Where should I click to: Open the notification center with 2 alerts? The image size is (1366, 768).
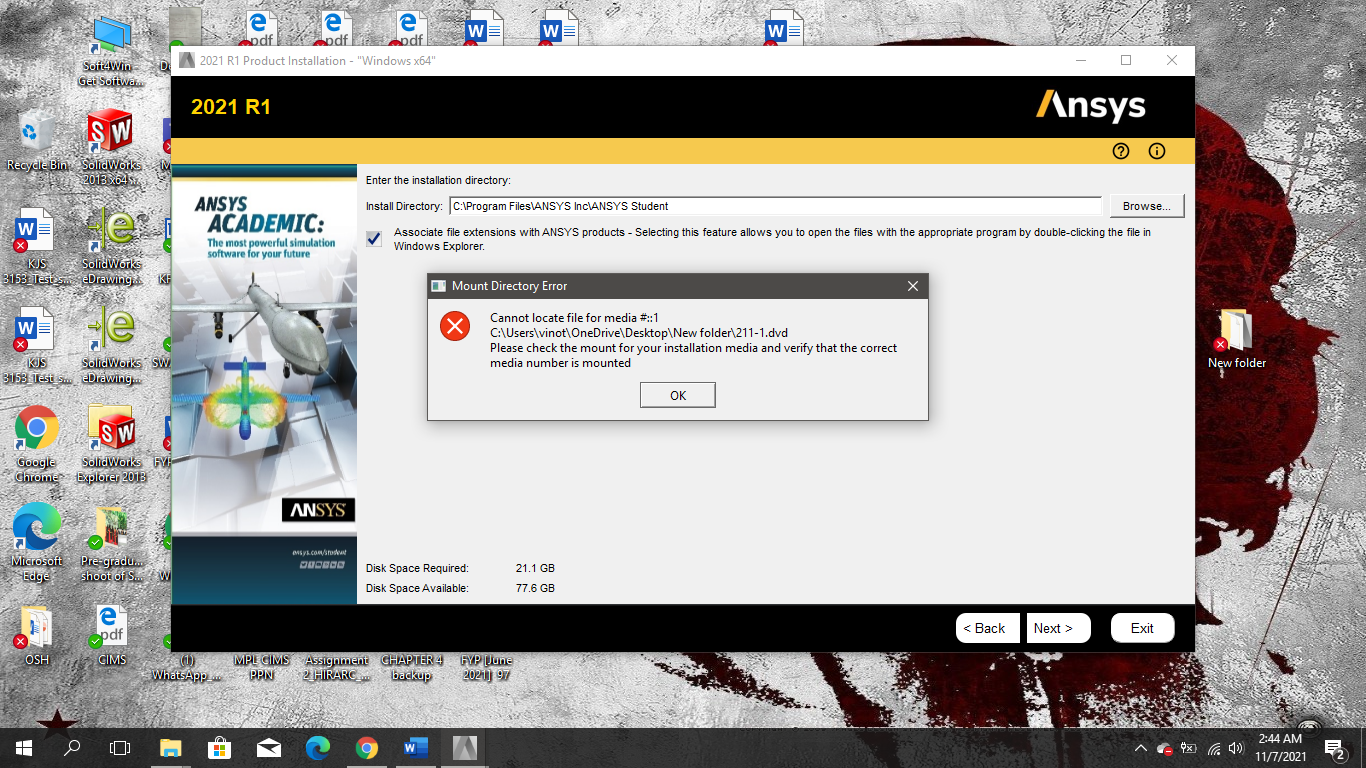click(x=1334, y=748)
